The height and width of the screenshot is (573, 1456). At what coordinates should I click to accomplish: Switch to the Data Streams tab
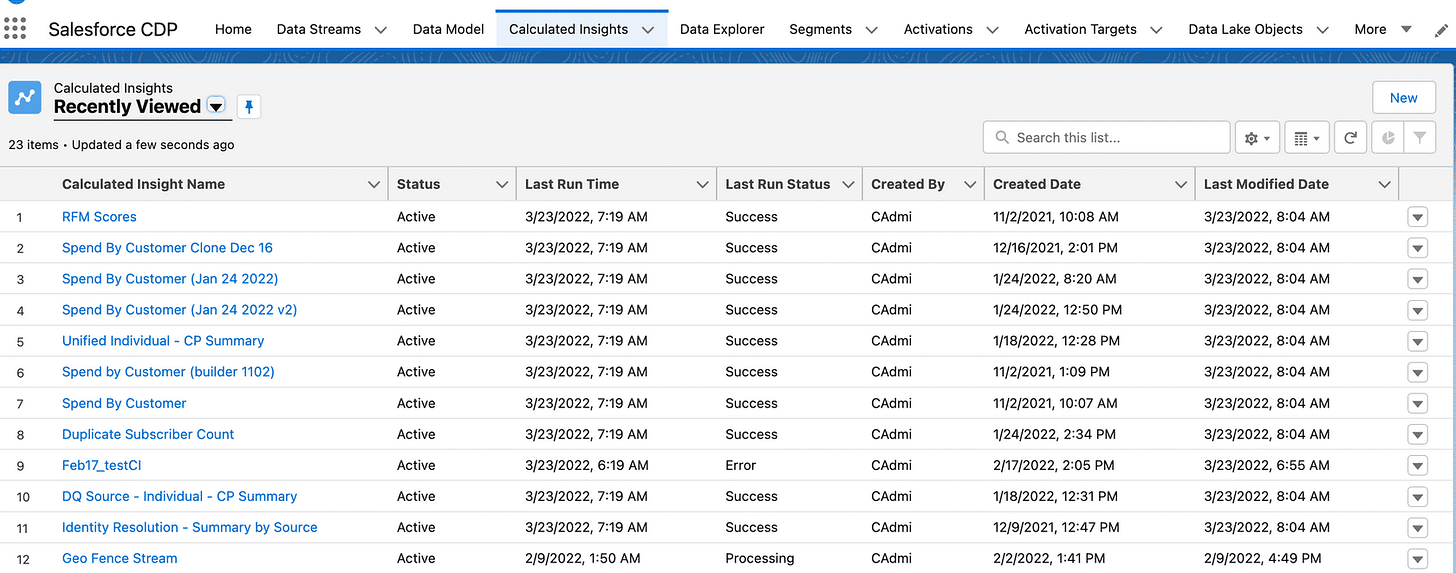coord(319,29)
